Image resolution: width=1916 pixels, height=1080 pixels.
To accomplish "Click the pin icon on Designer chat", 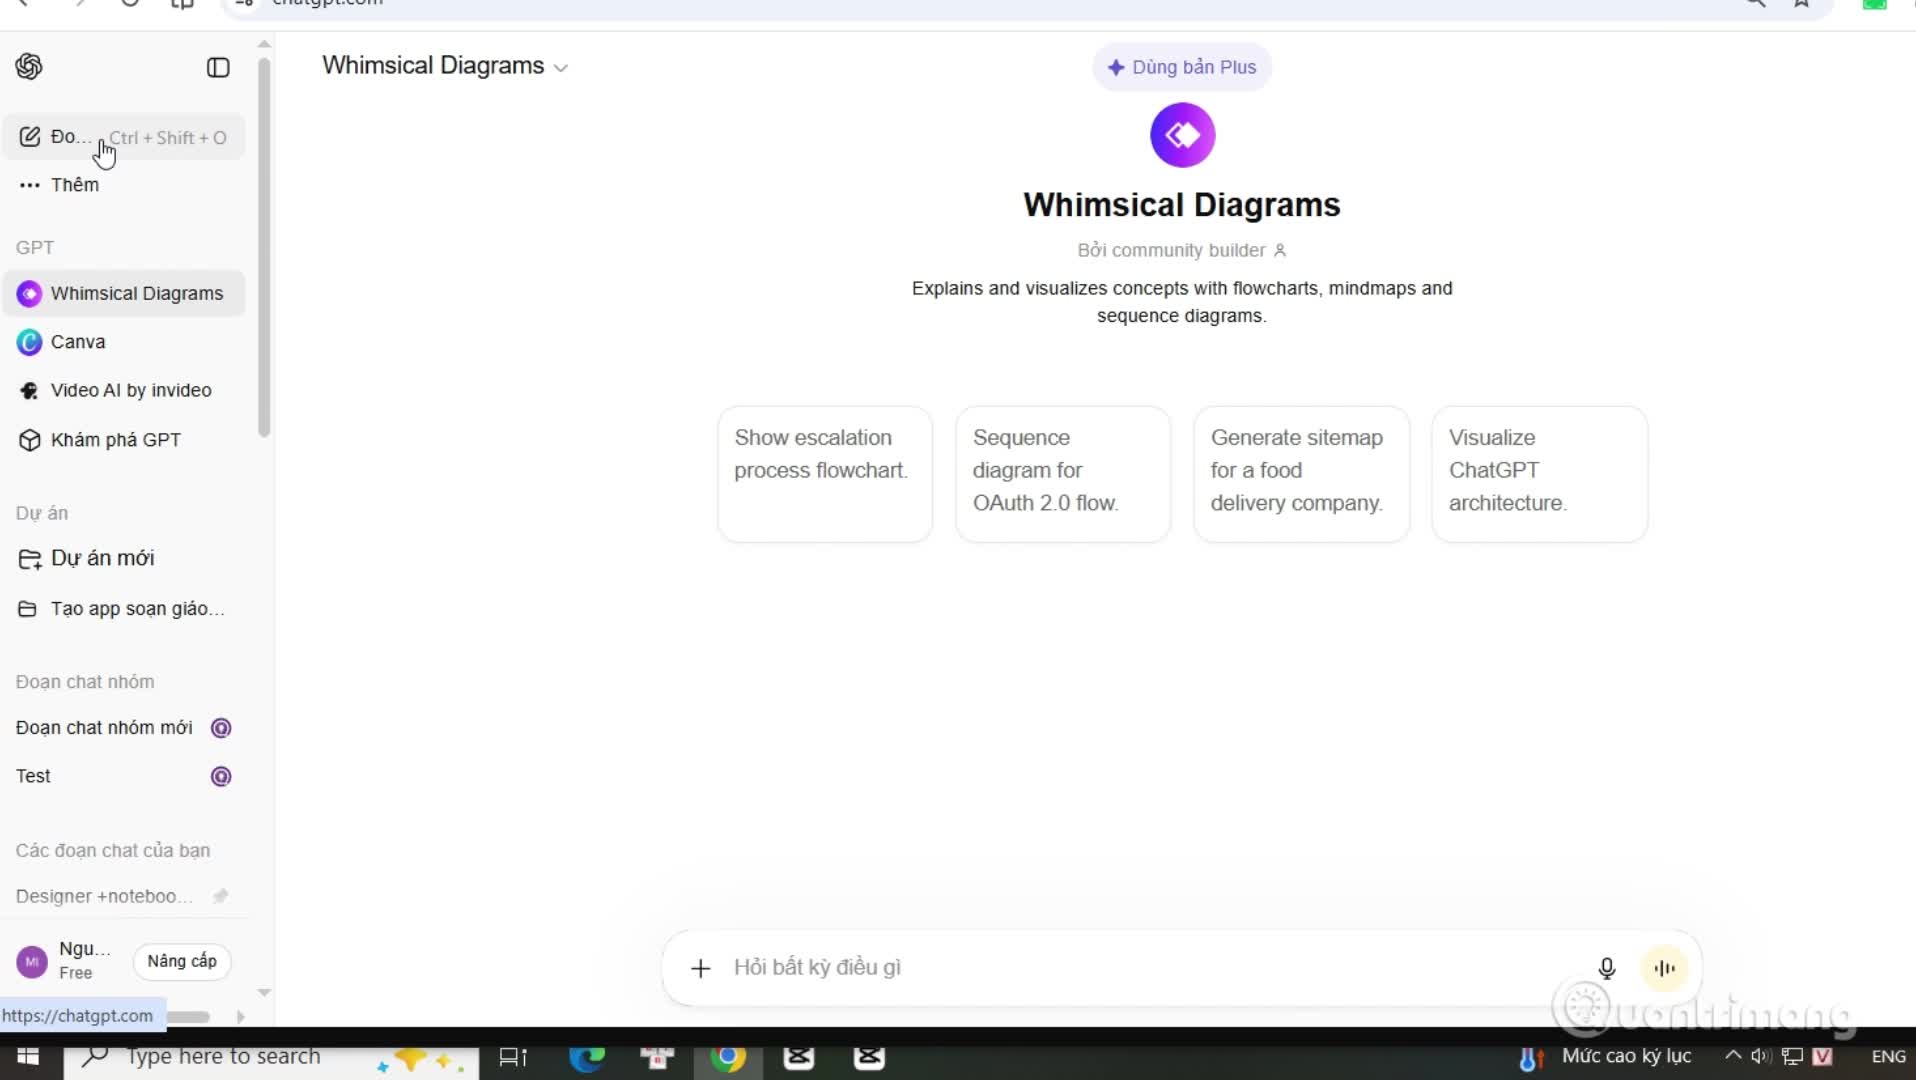I will [220, 897].
